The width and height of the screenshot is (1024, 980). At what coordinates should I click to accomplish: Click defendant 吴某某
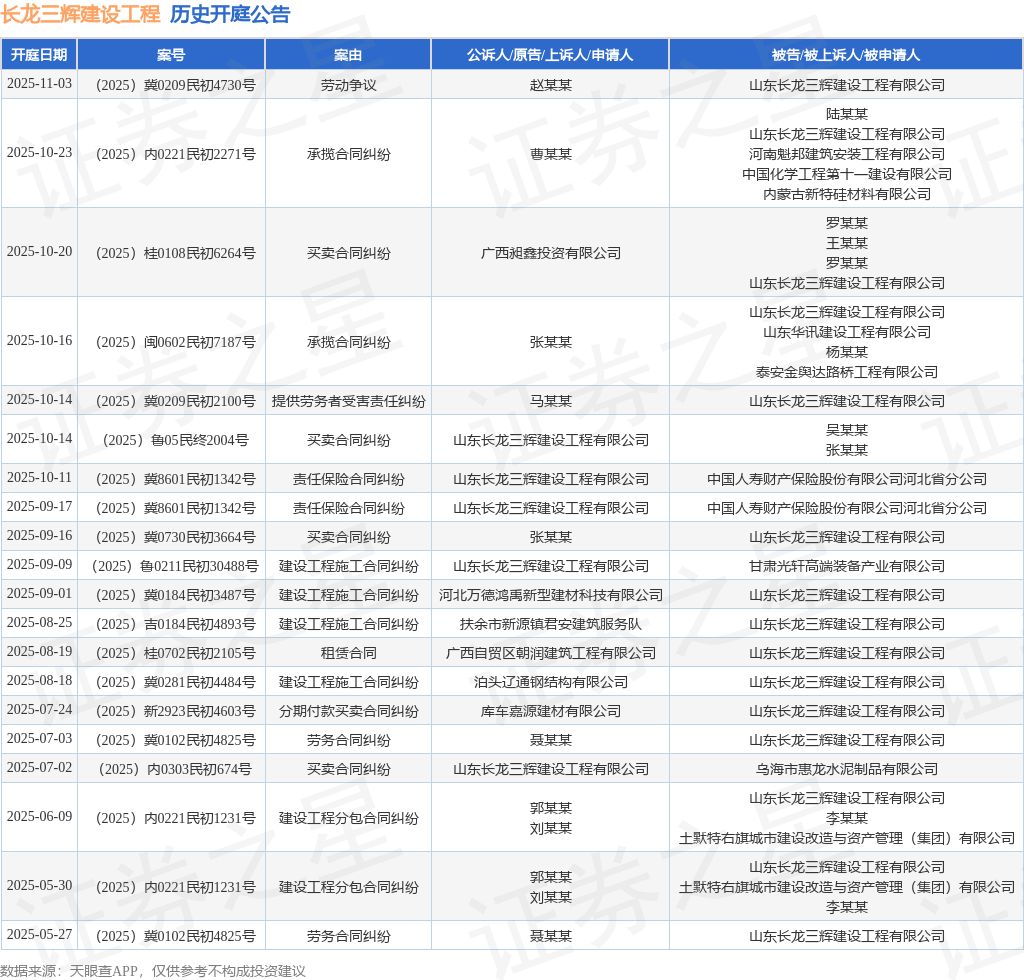tap(846, 430)
